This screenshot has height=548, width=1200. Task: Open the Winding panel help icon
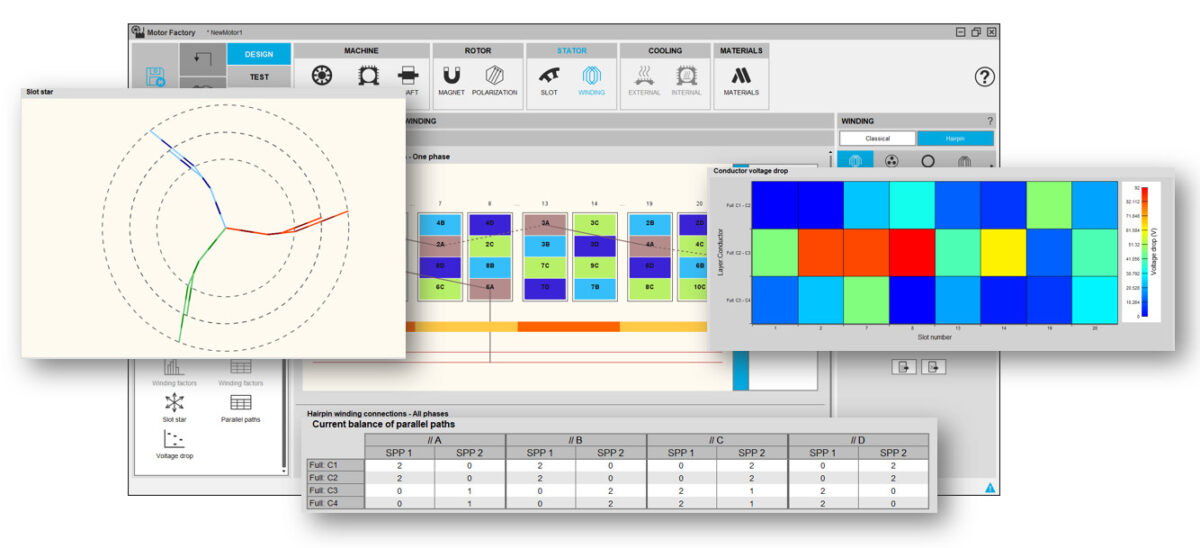(990, 120)
